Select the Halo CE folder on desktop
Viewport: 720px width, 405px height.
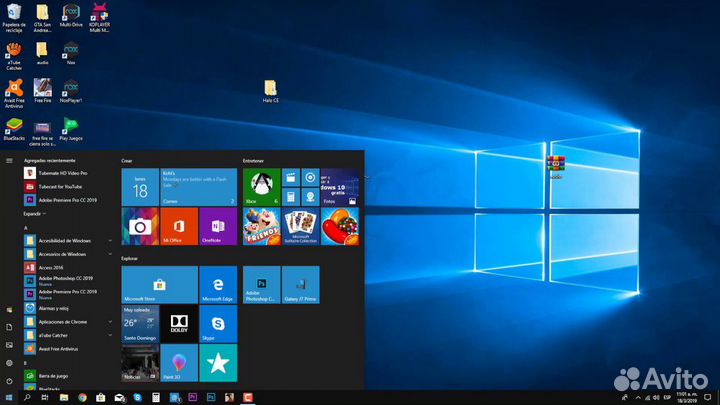click(270, 91)
